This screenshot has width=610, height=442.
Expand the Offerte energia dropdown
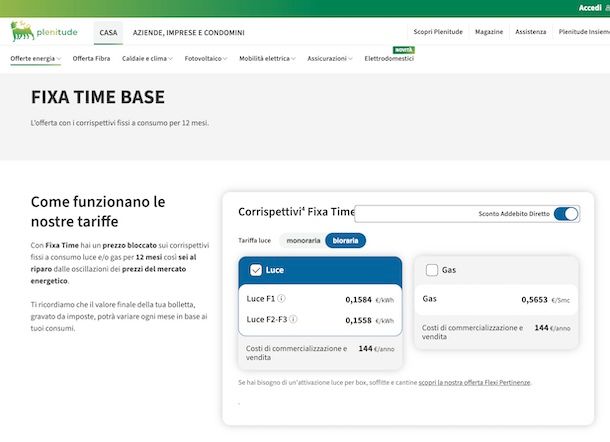tap(35, 59)
